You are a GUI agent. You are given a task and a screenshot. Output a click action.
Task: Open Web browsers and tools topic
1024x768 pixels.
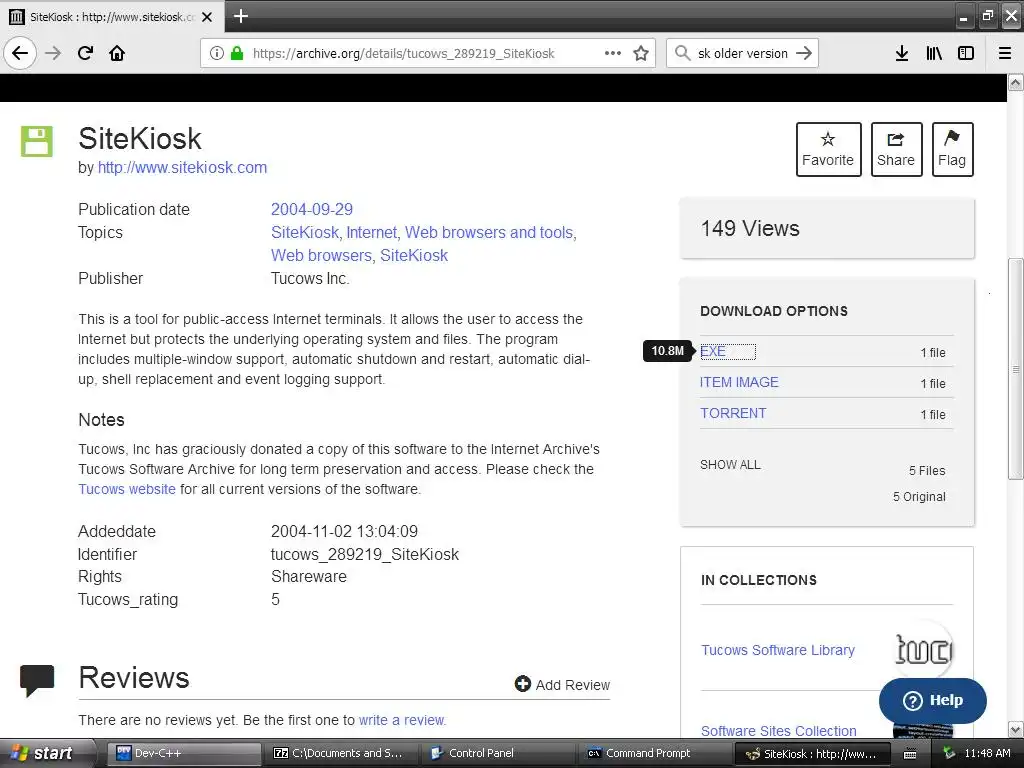pos(489,232)
